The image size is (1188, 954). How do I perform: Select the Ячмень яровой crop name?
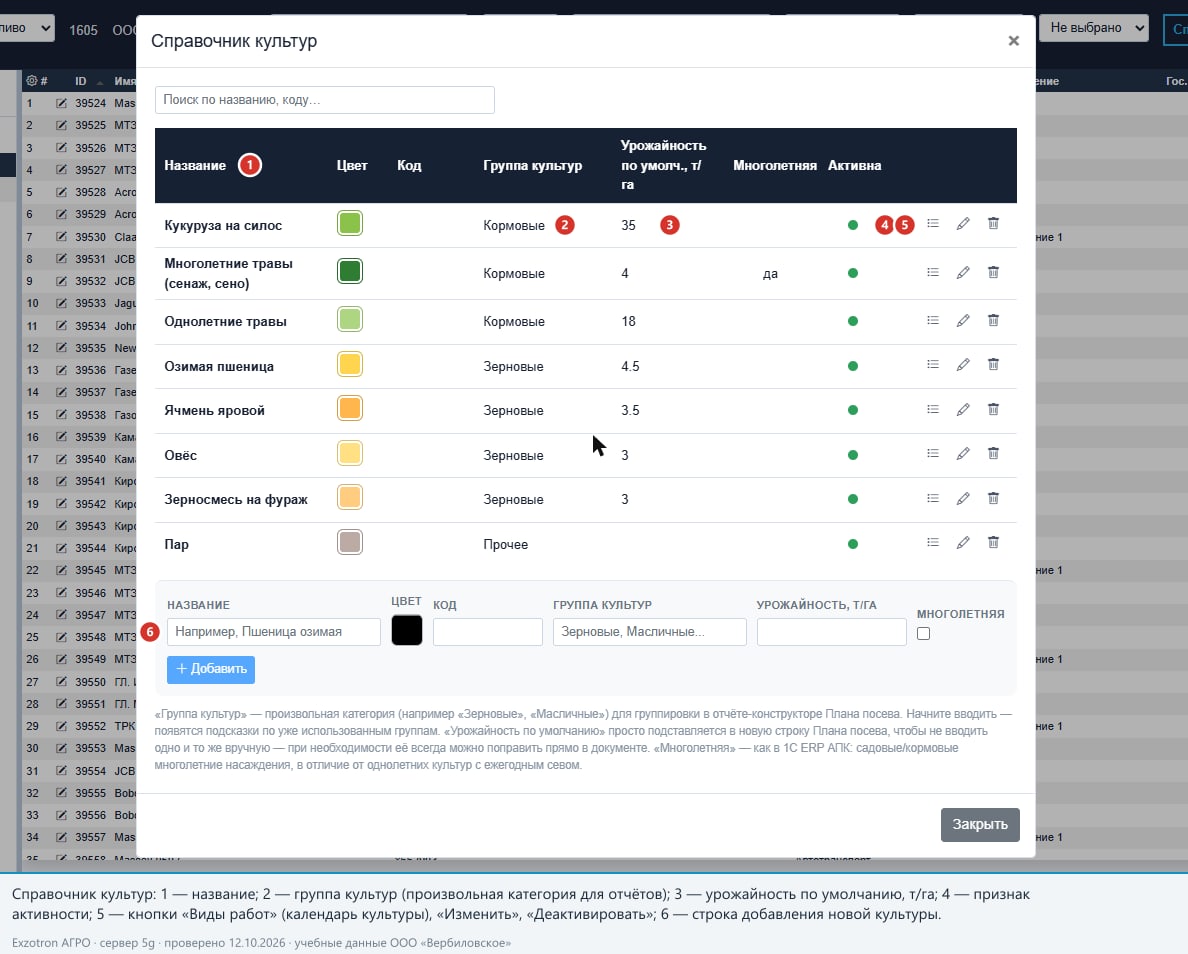point(214,411)
